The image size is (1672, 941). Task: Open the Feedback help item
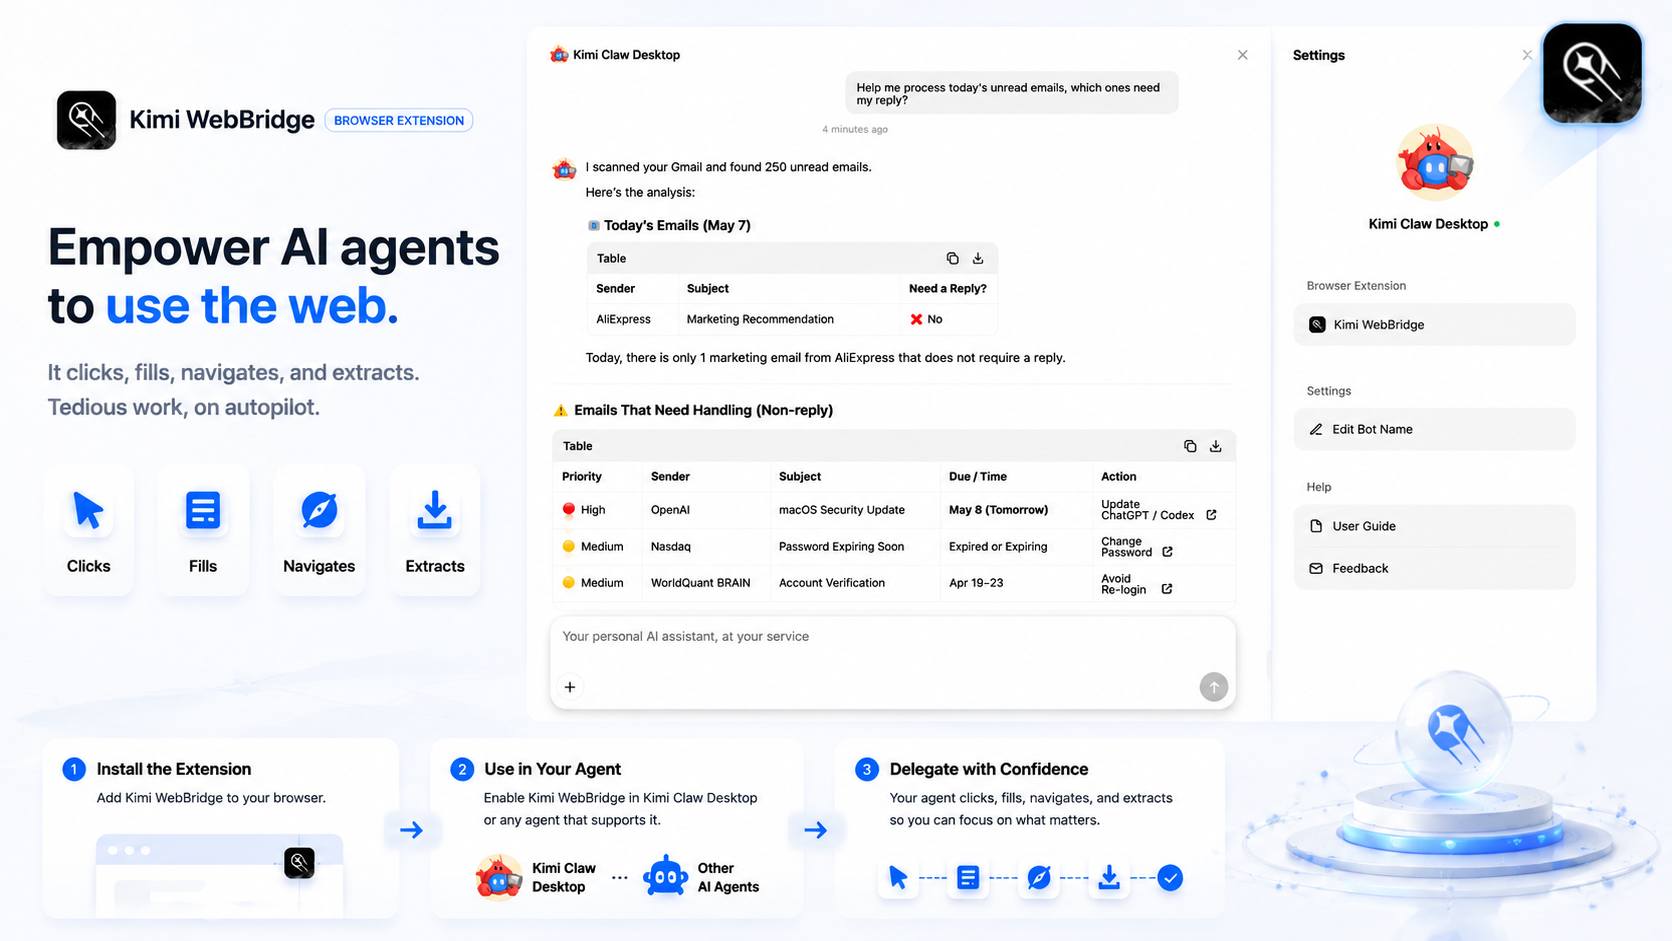point(1434,568)
